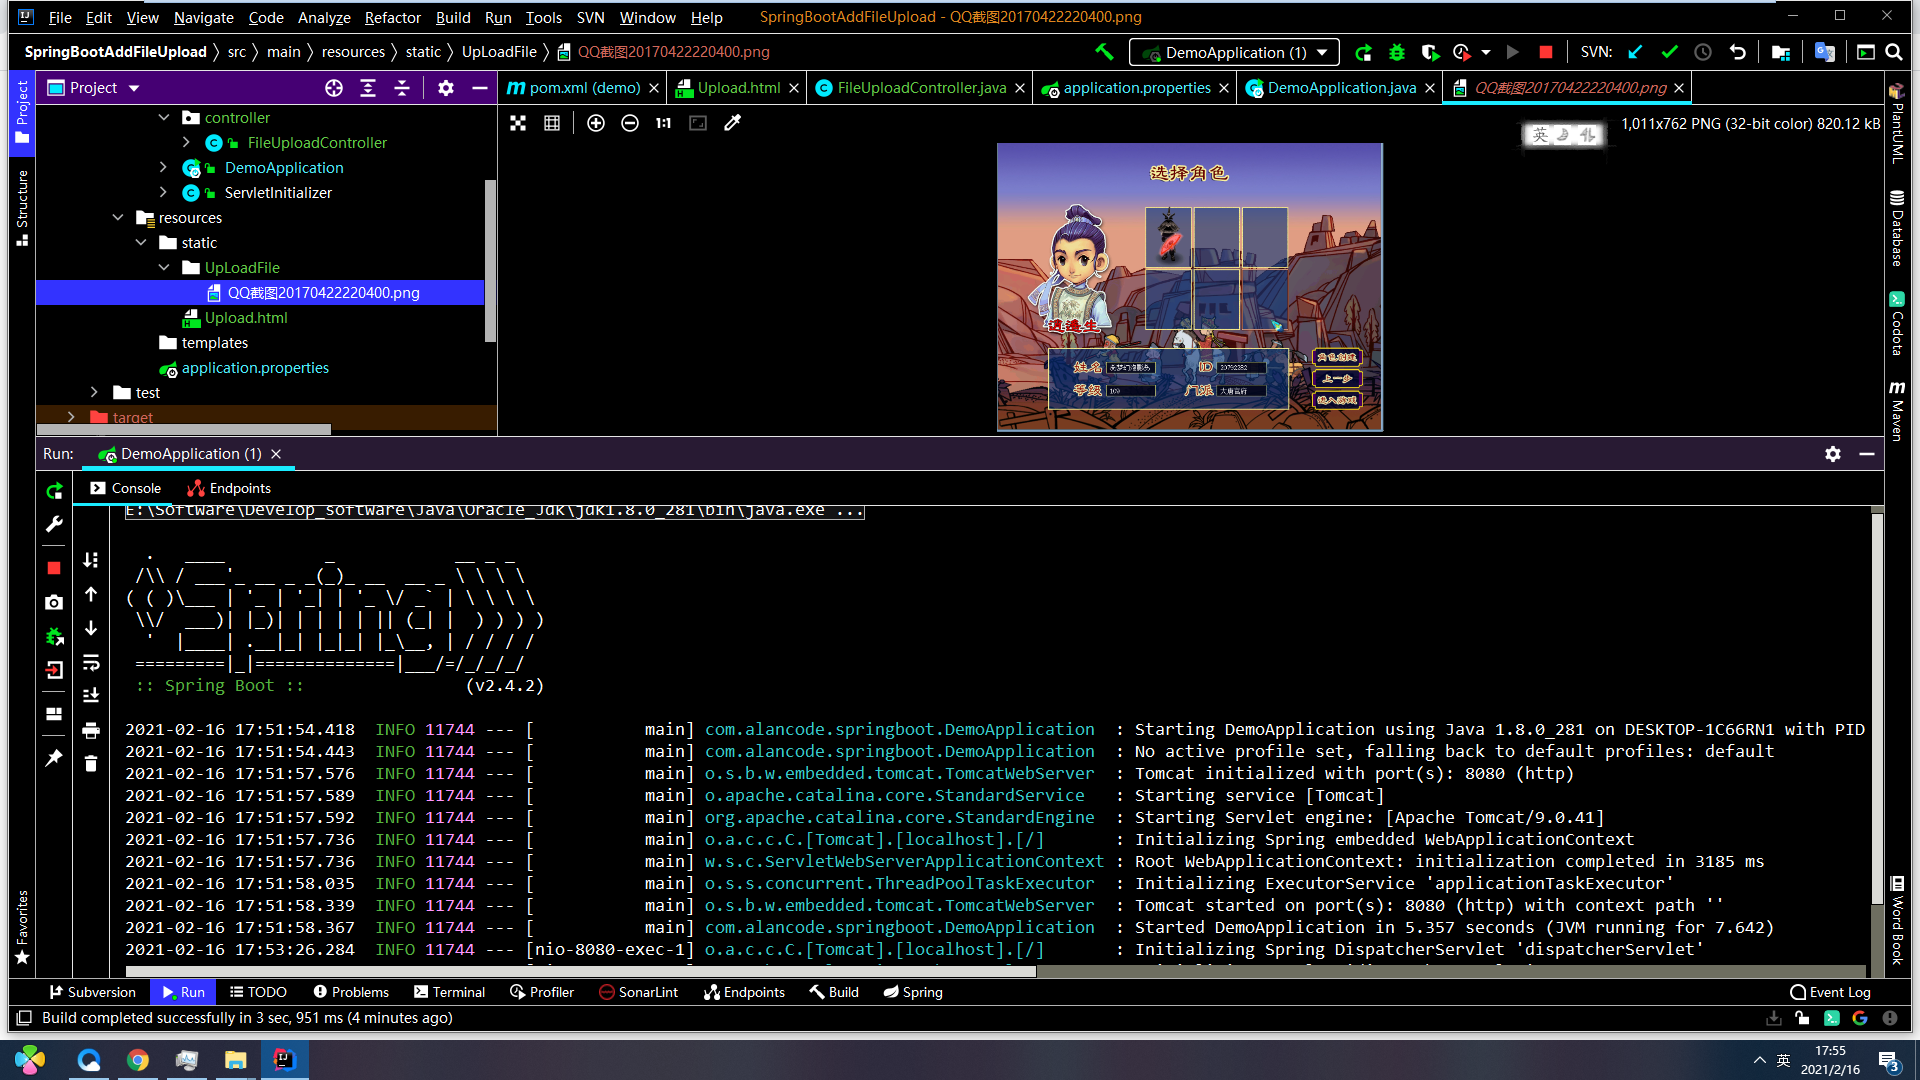Click collapse all in Project panel

click(x=402, y=88)
